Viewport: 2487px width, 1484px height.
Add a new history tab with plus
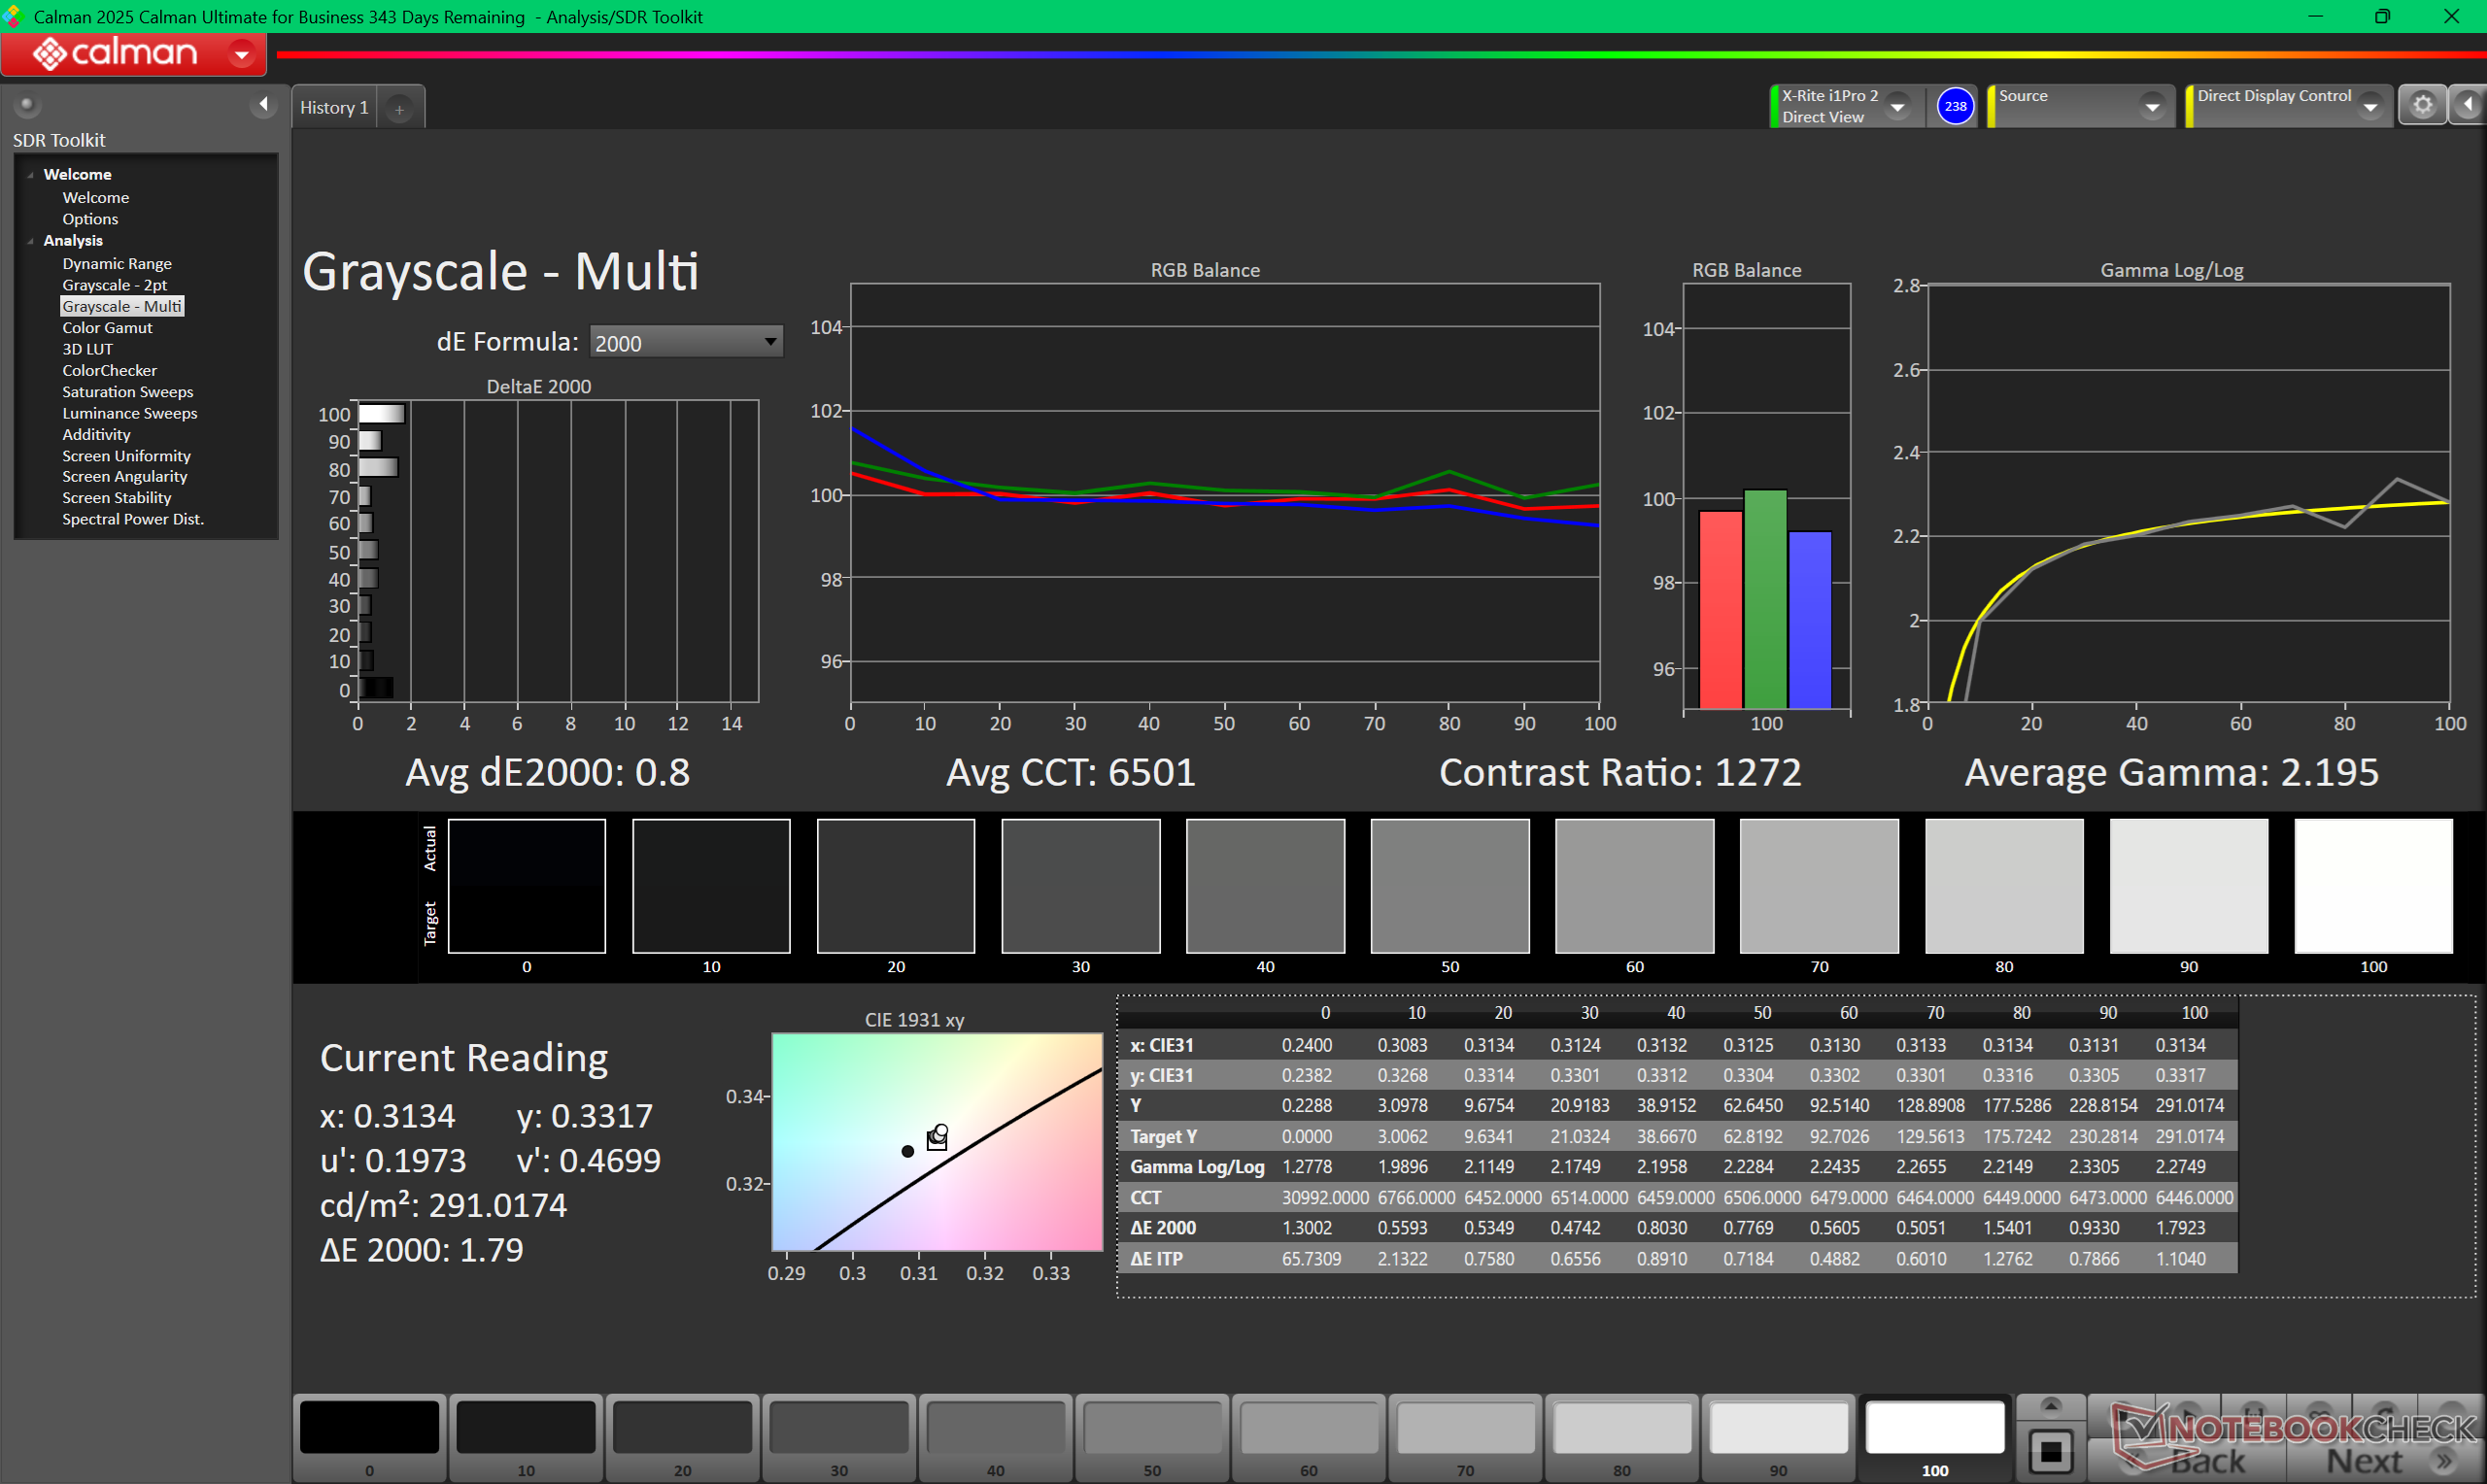click(399, 109)
